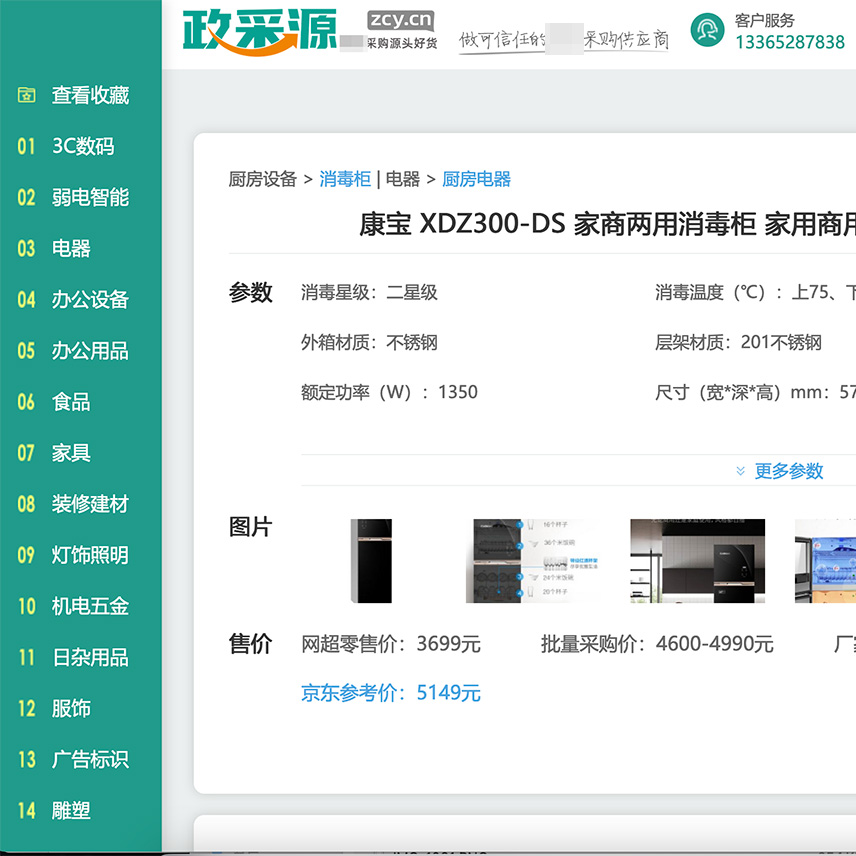Select the 3C数码 category
This screenshot has width=856, height=856.
[x=82, y=146]
